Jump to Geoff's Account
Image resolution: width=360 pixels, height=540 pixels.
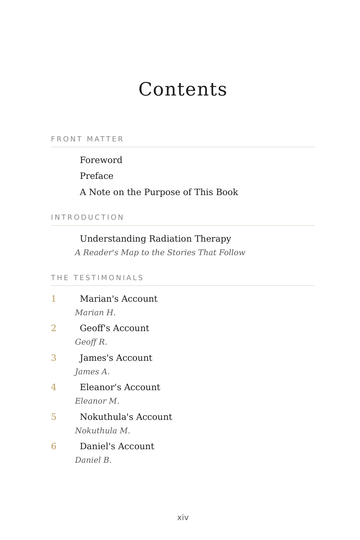(114, 328)
